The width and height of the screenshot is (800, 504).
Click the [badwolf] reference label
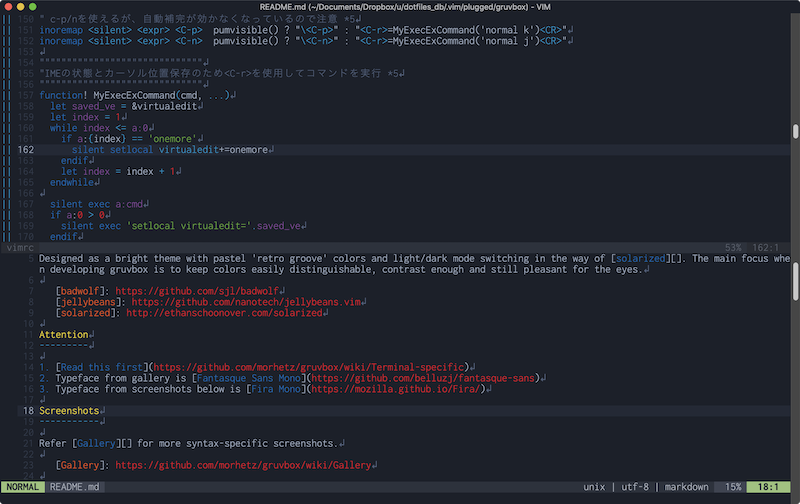(x=83, y=291)
